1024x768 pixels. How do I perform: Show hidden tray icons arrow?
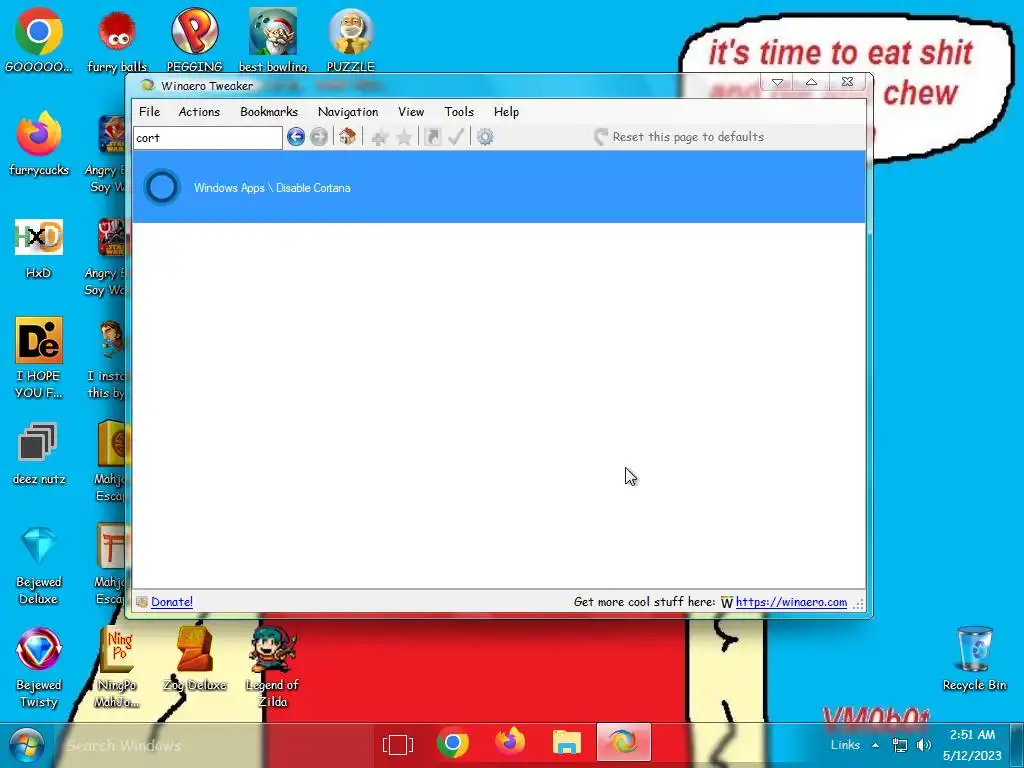click(x=875, y=744)
